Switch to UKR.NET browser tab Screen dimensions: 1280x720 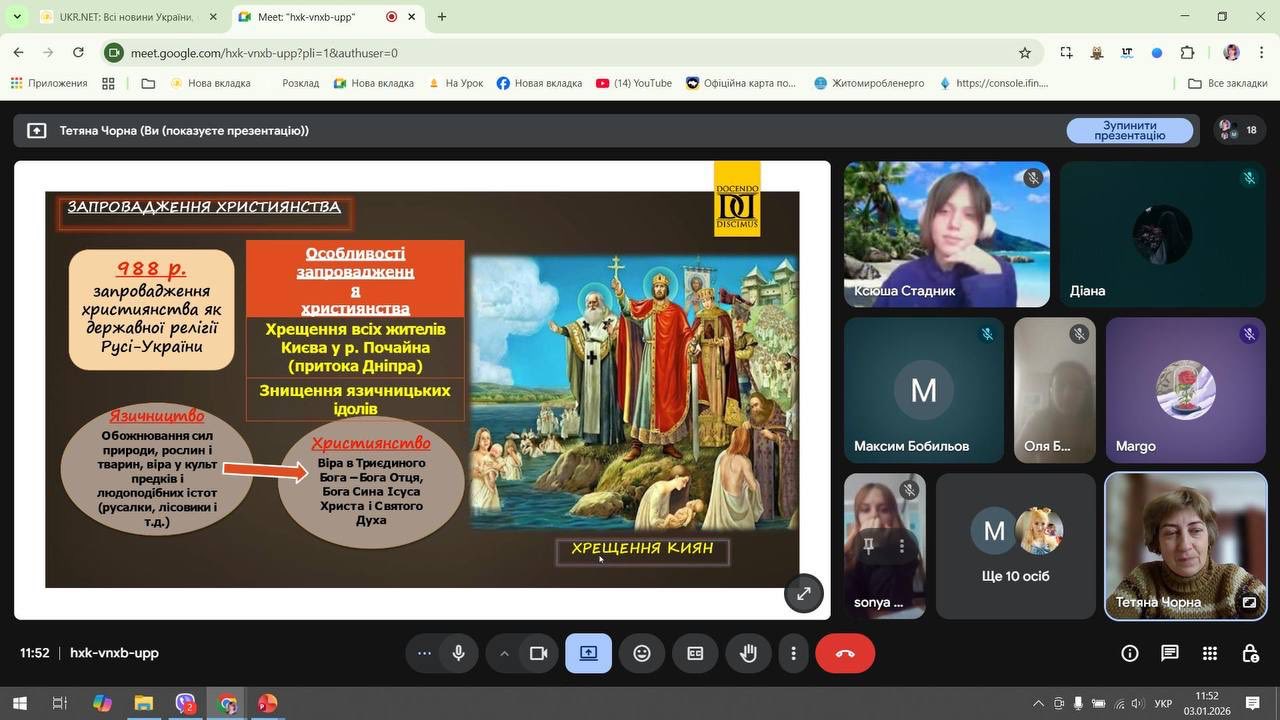[128, 17]
